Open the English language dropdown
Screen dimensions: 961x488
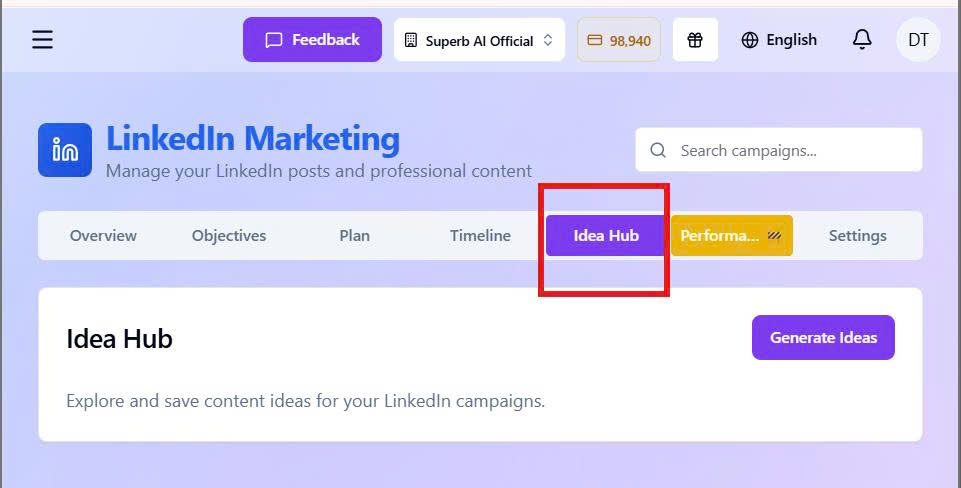(780, 40)
